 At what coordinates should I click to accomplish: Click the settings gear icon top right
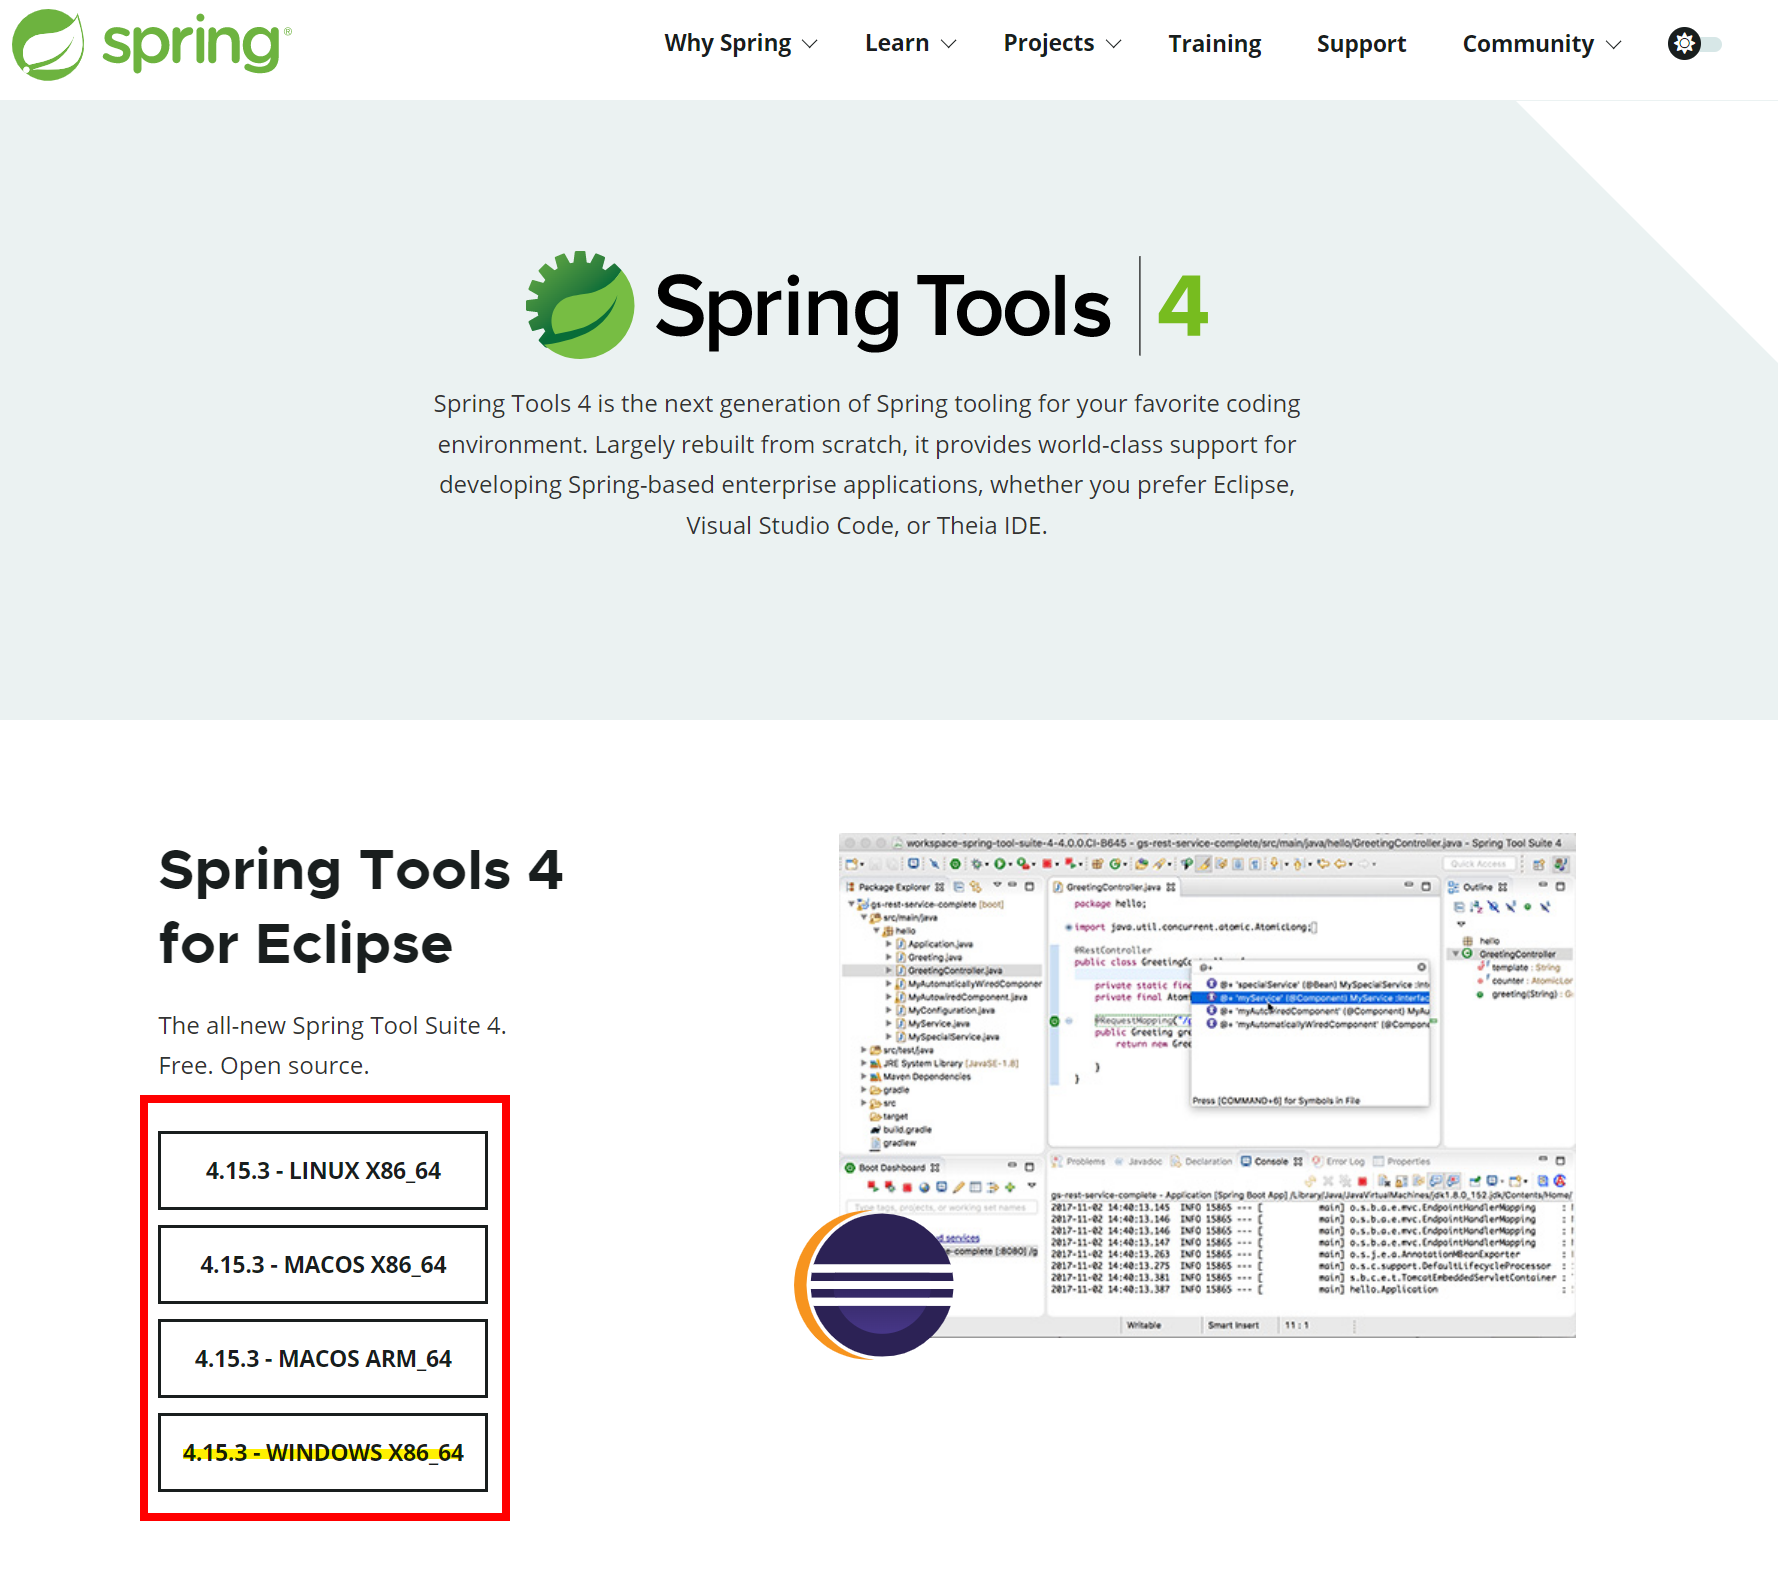pyautogui.click(x=1685, y=44)
